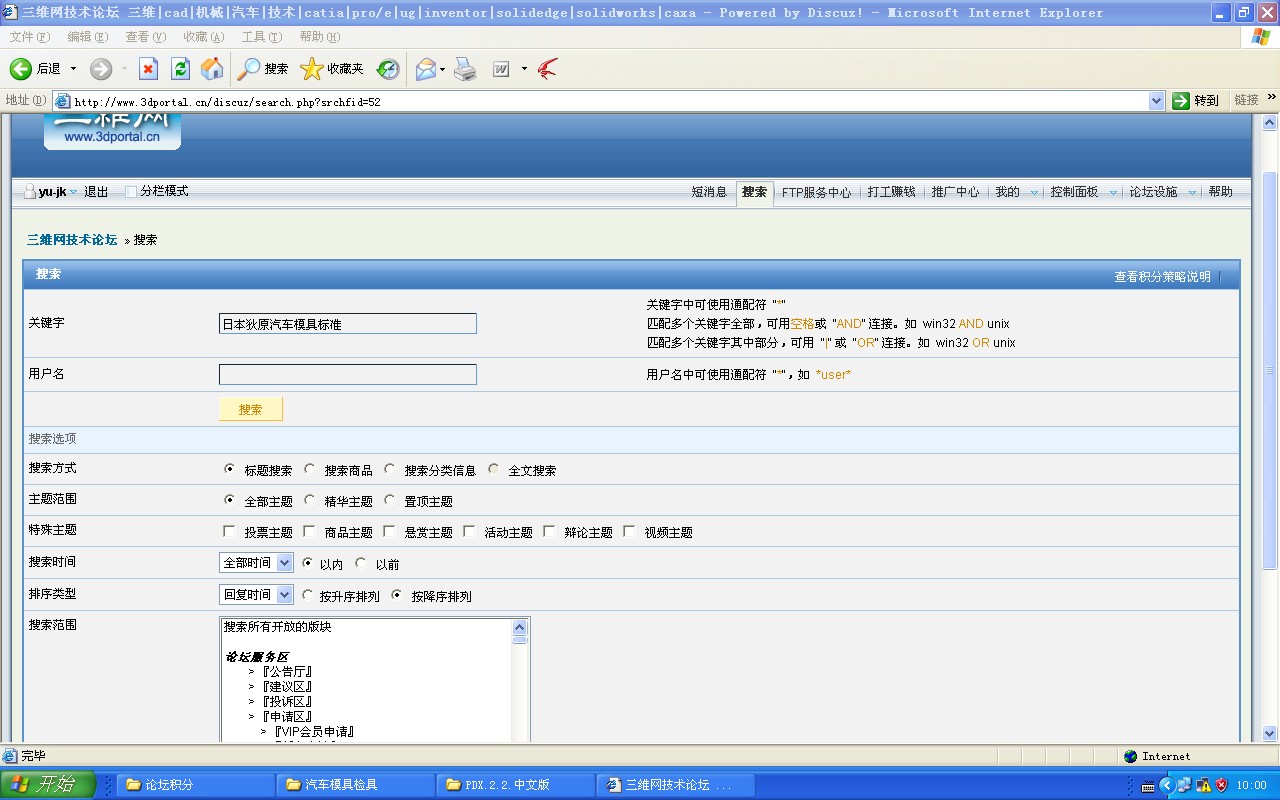This screenshot has width=1280, height=800.
Task: Open the 文件(F) menu
Action: click(29, 37)
